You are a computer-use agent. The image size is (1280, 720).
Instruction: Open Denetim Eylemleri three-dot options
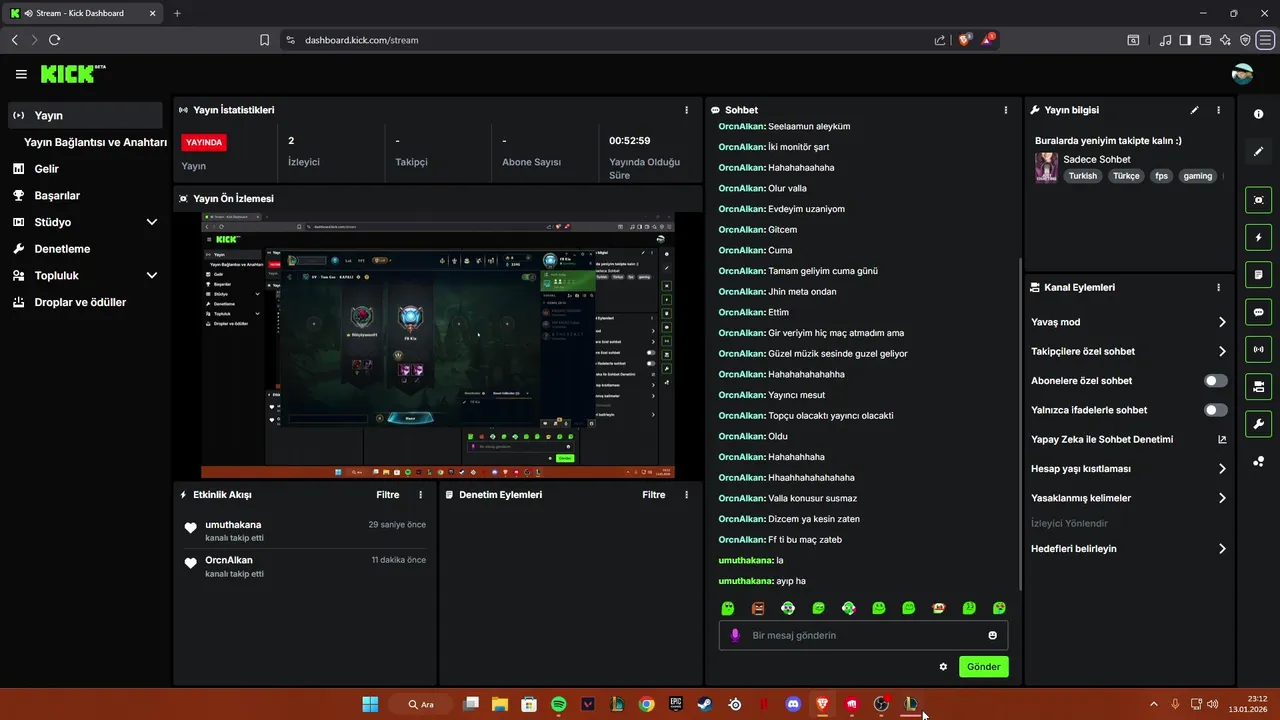(x=686, y=495)
